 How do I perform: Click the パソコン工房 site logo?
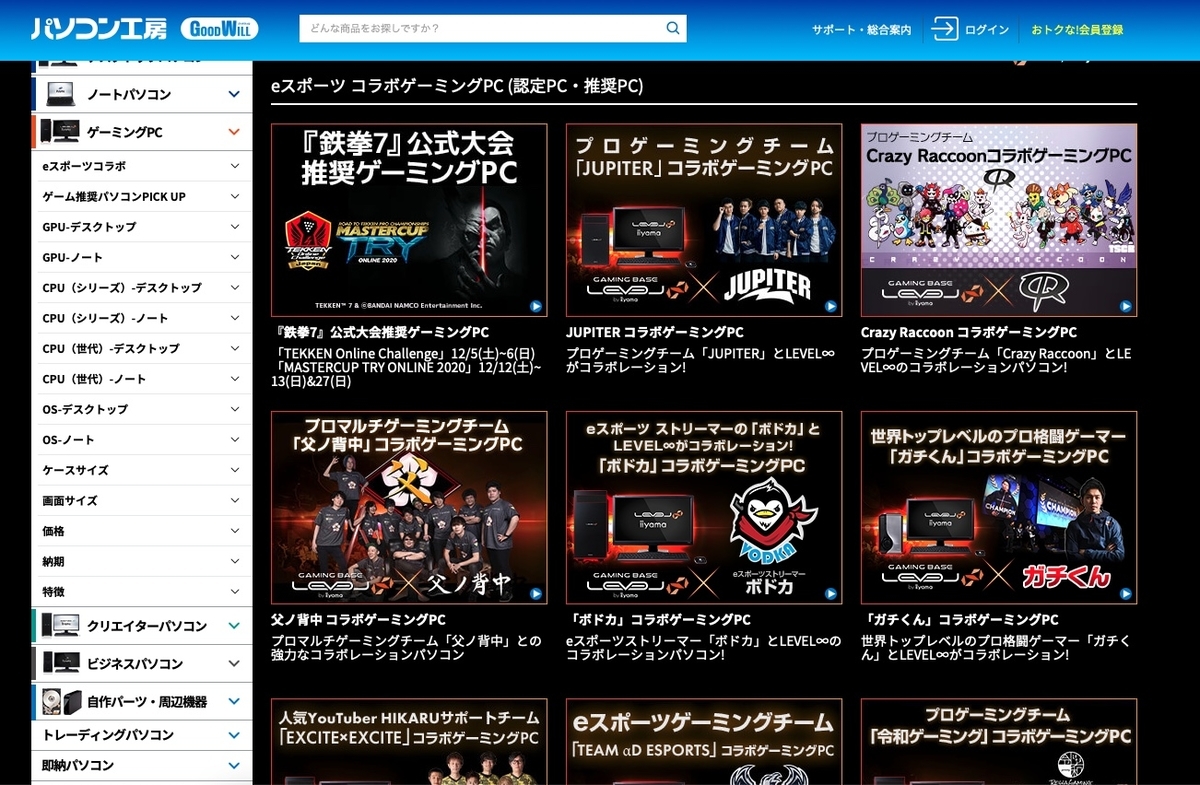tap(98, 29)
